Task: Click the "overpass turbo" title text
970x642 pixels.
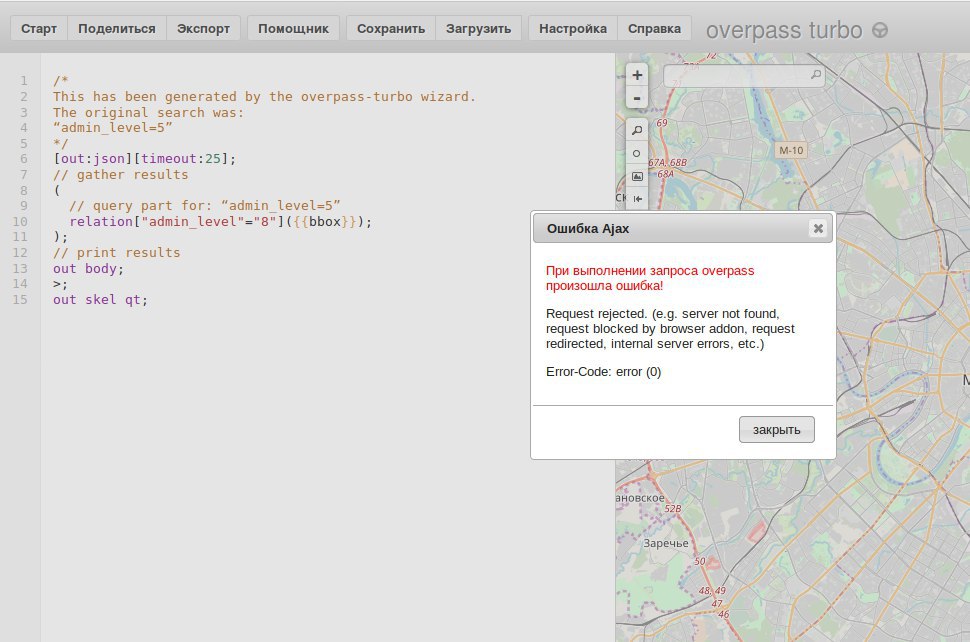Action: pos(784,30)
